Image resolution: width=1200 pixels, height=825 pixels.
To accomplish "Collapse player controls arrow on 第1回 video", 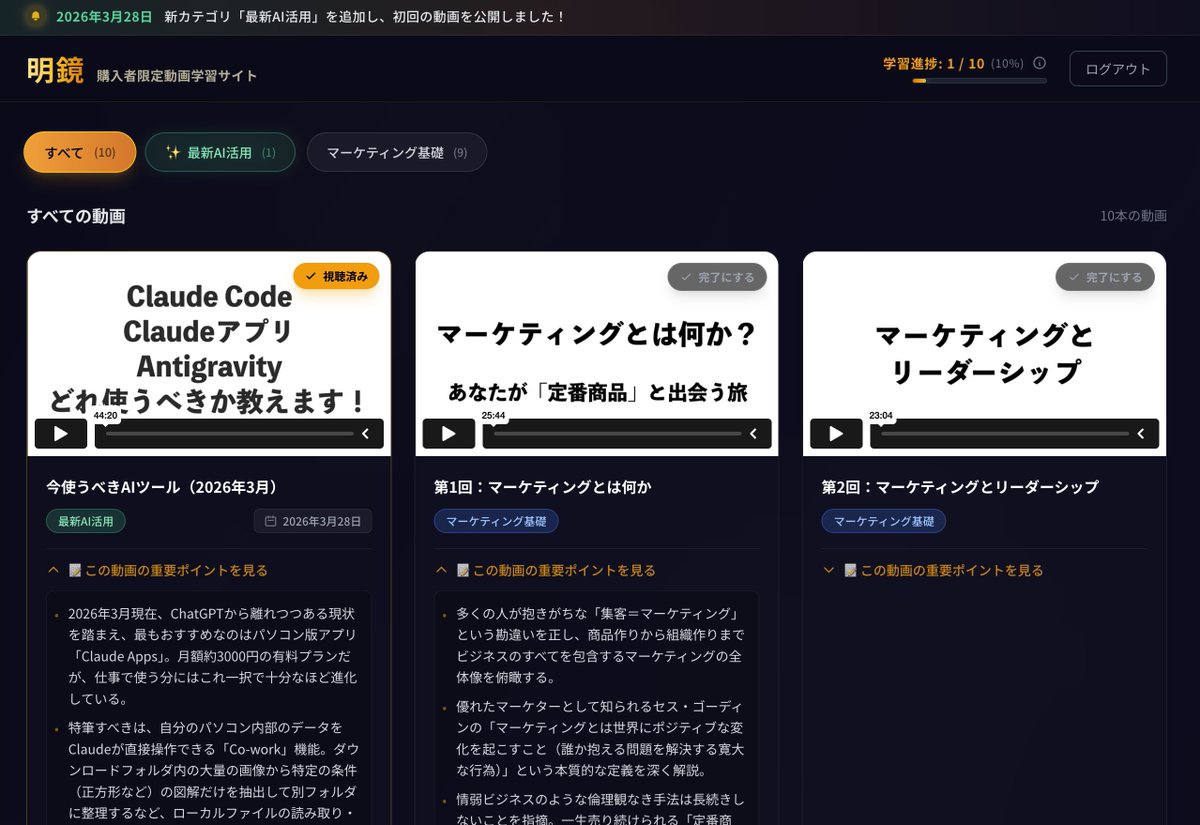I will (x=753, y=433).
